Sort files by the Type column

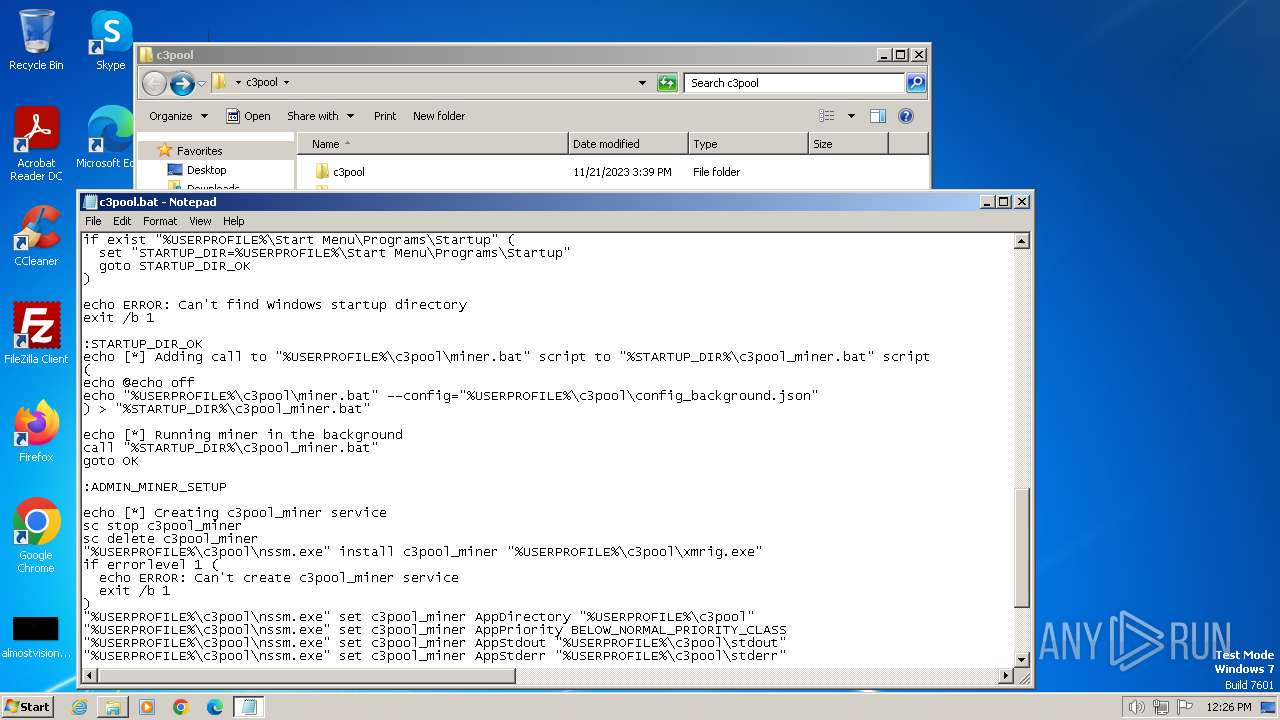pyautogui.click(x=748, y=144)
